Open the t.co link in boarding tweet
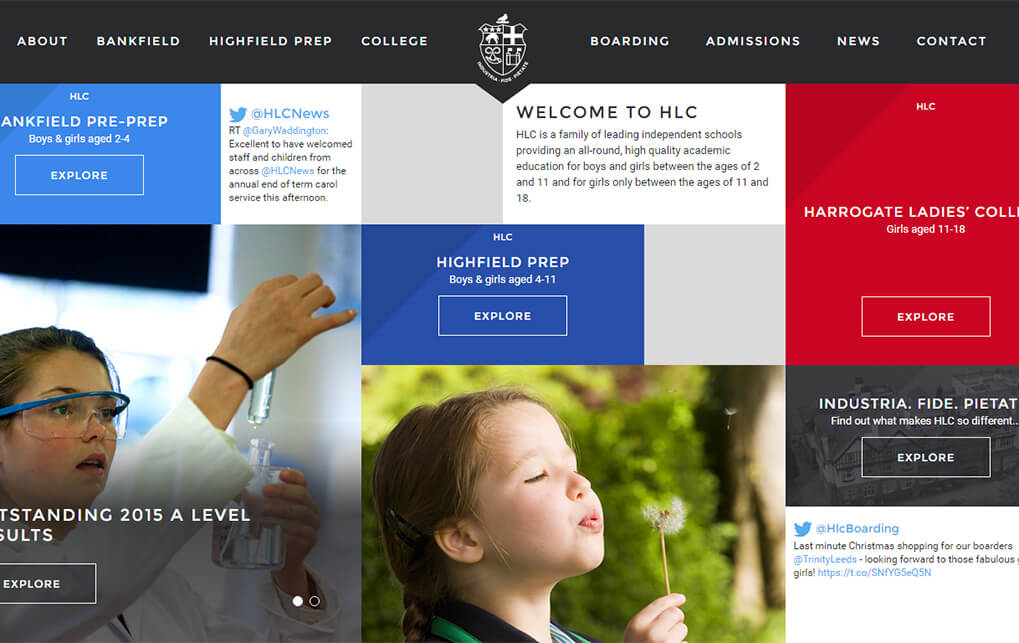 coord(874,573)
